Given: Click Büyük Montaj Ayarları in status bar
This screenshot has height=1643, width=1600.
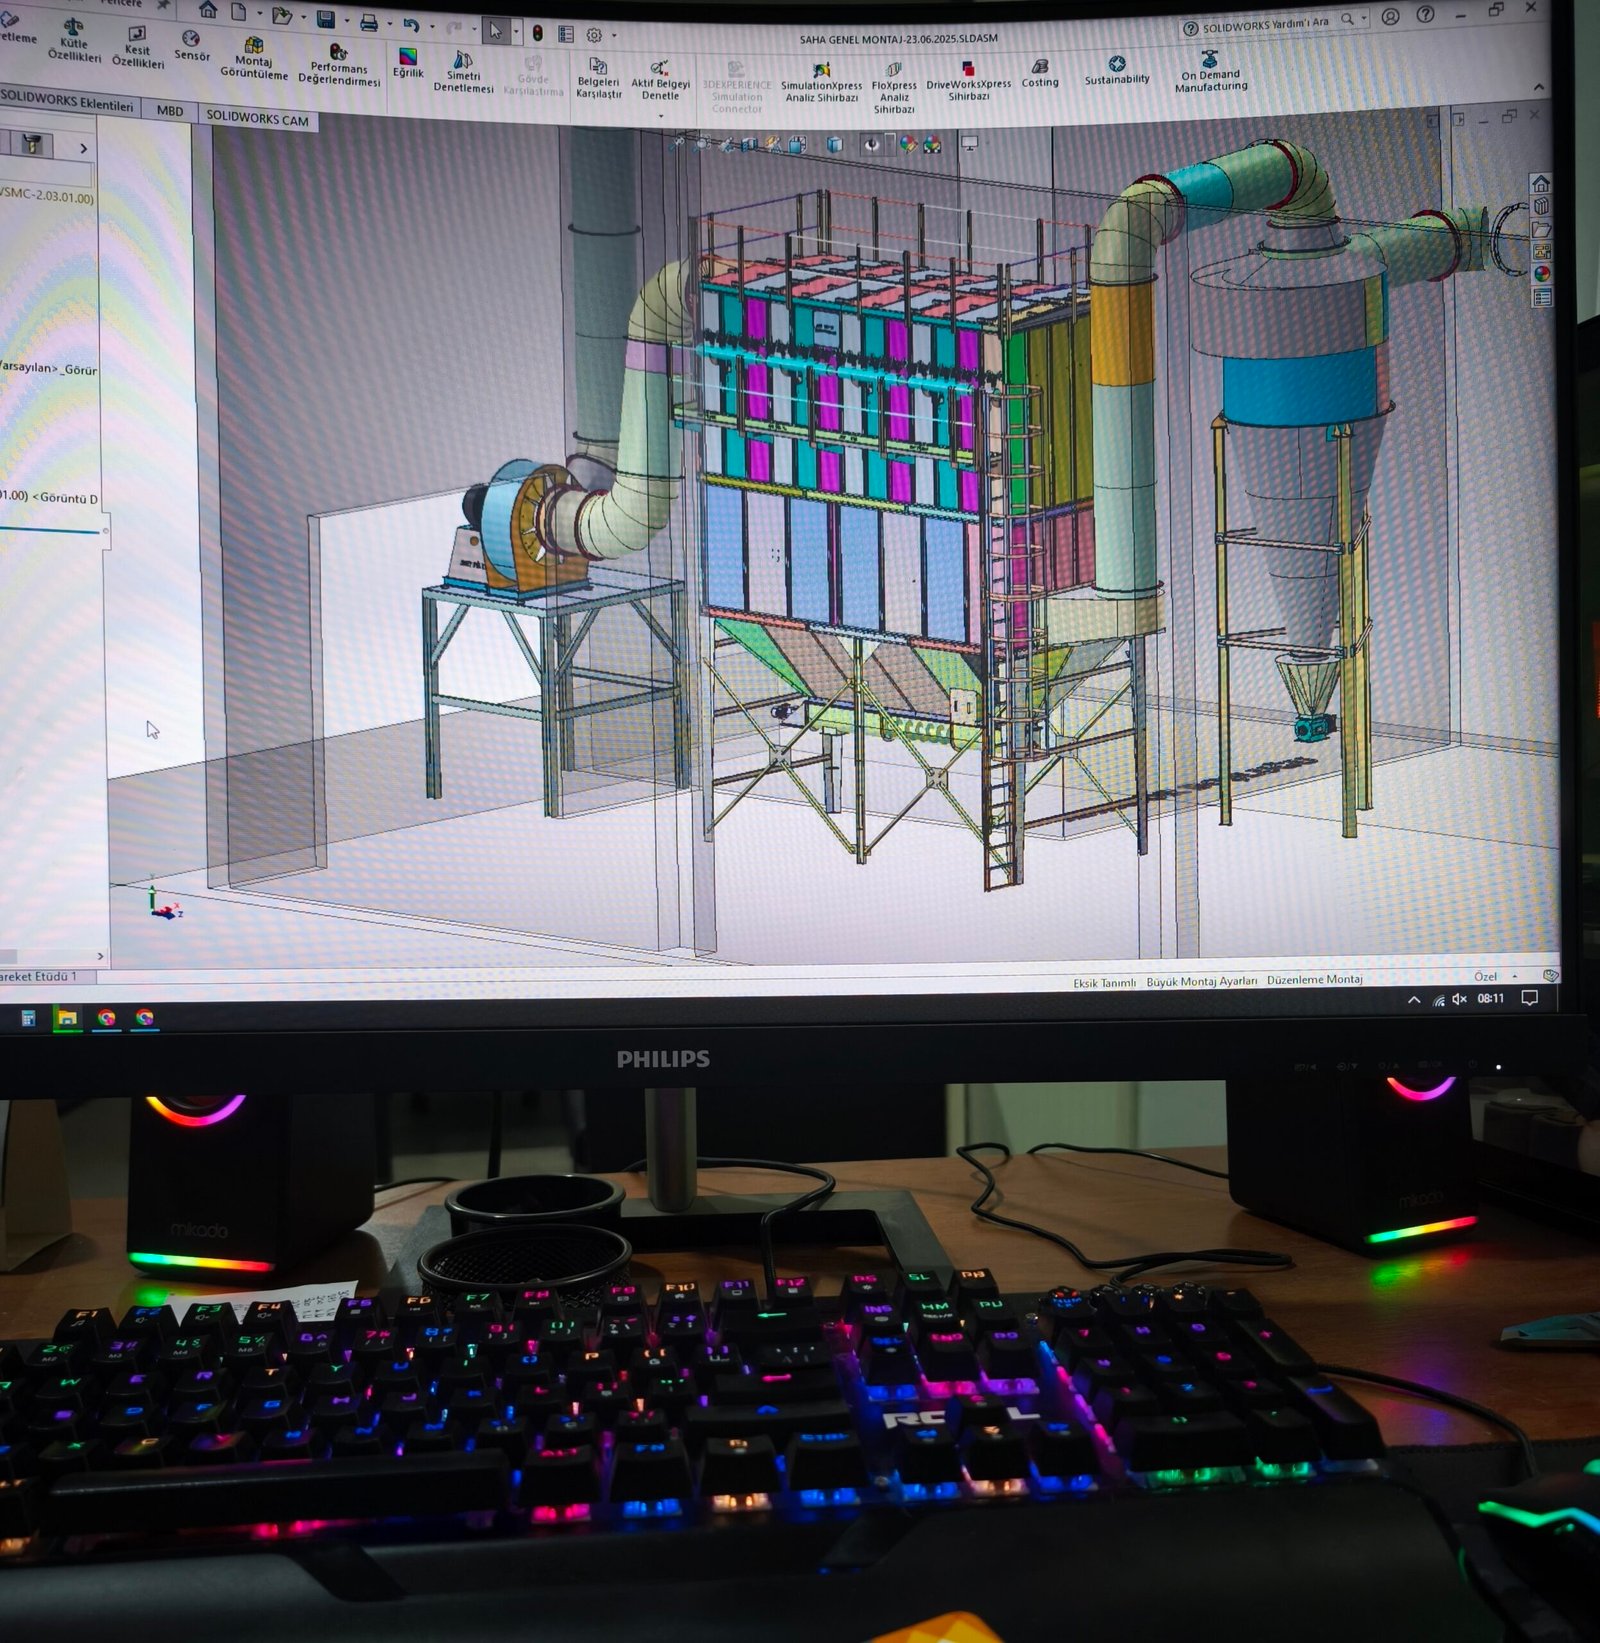Looking at the screenshot, I should click(x=1201, y=981).
